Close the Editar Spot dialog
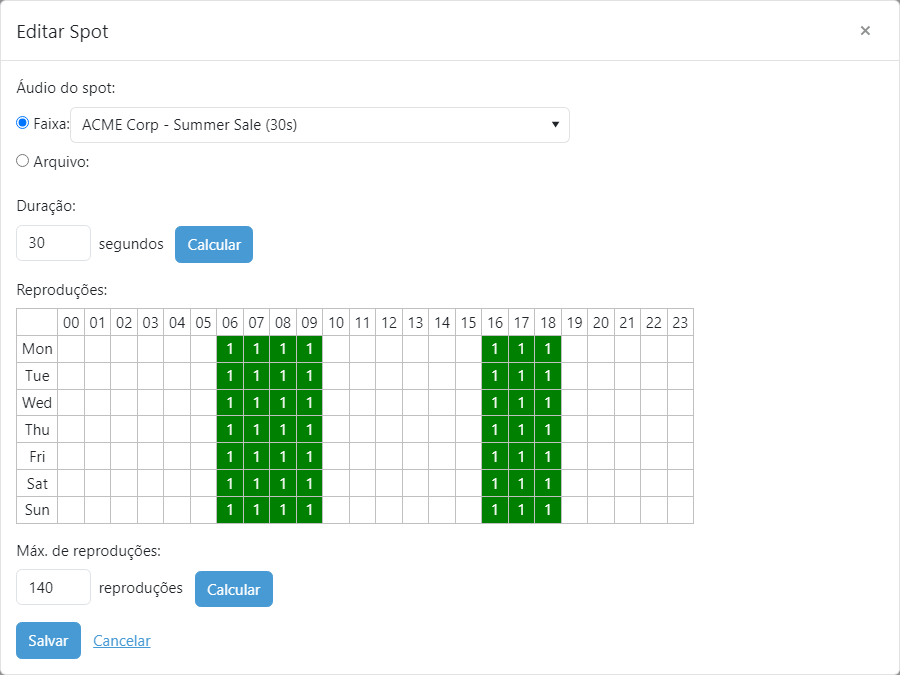The image size is (900, 675). click(865, 30)
